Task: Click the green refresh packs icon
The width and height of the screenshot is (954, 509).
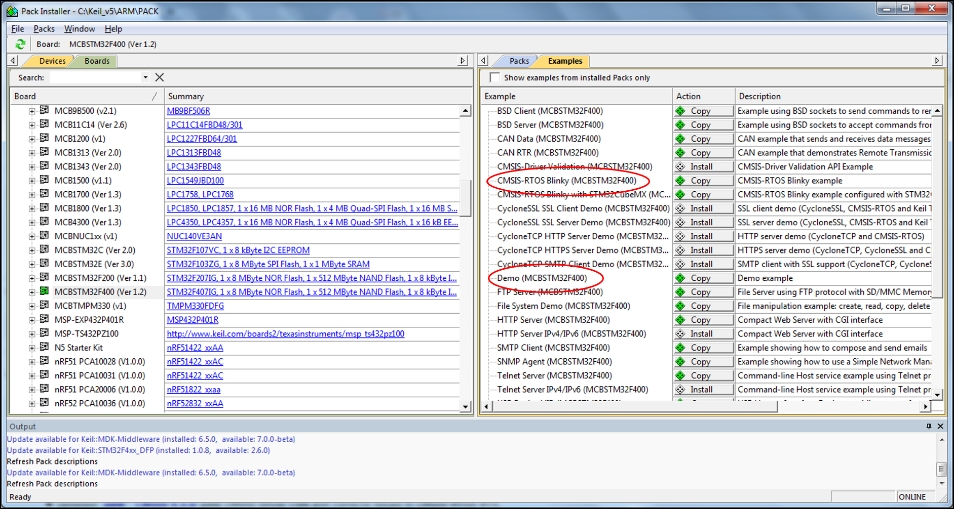Action: (x=22, y=44)
